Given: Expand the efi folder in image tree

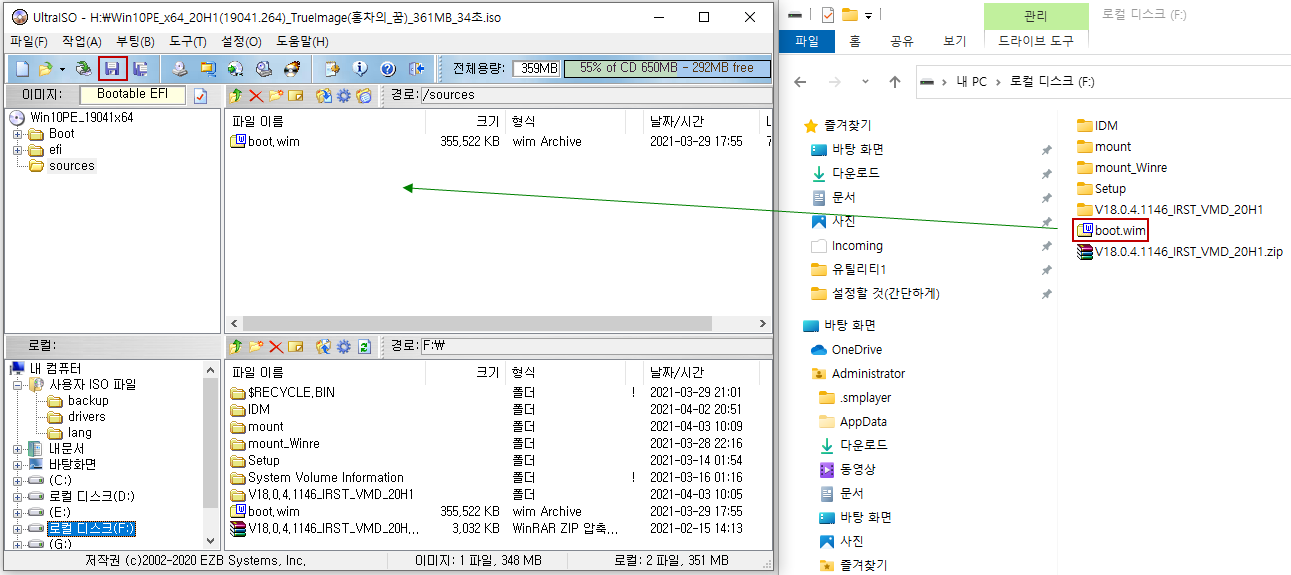Looking at the screenshot, I should coord(18,150).
